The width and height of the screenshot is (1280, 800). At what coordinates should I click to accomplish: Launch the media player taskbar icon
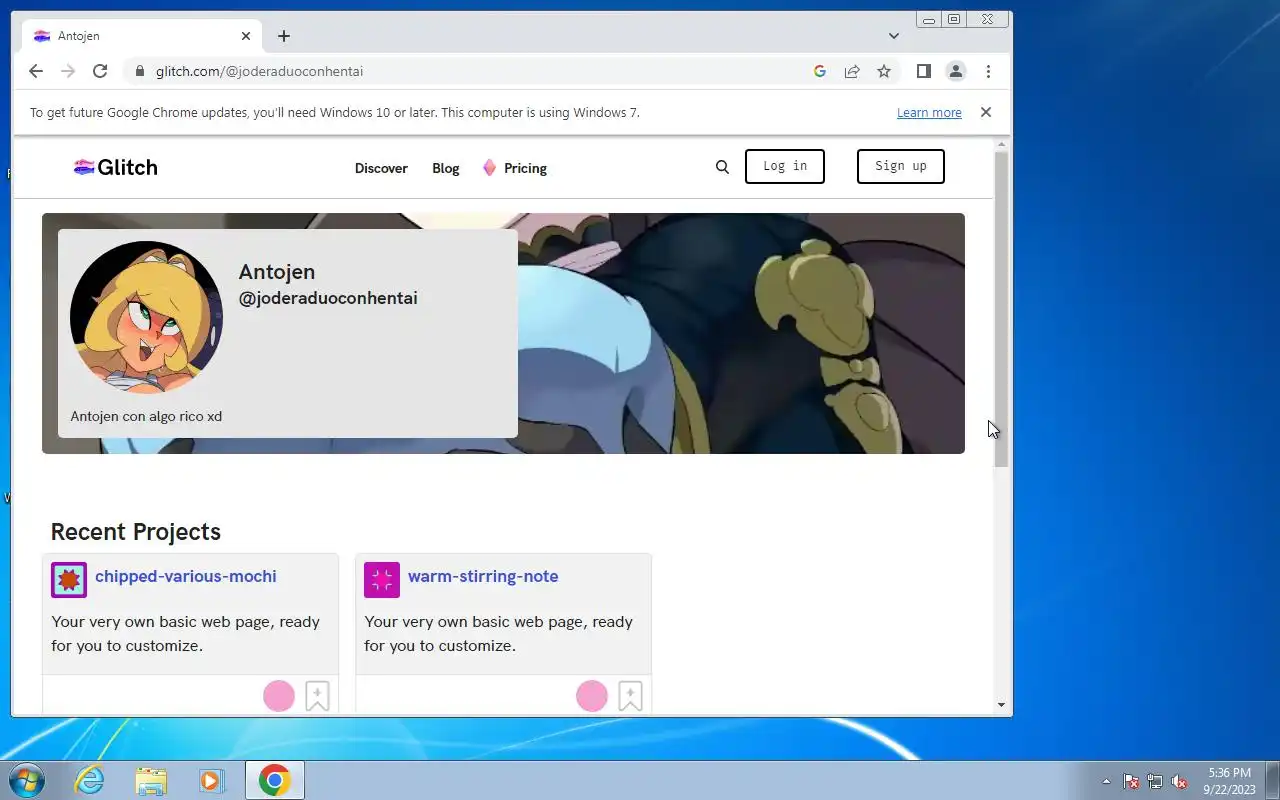click(212, 780)
